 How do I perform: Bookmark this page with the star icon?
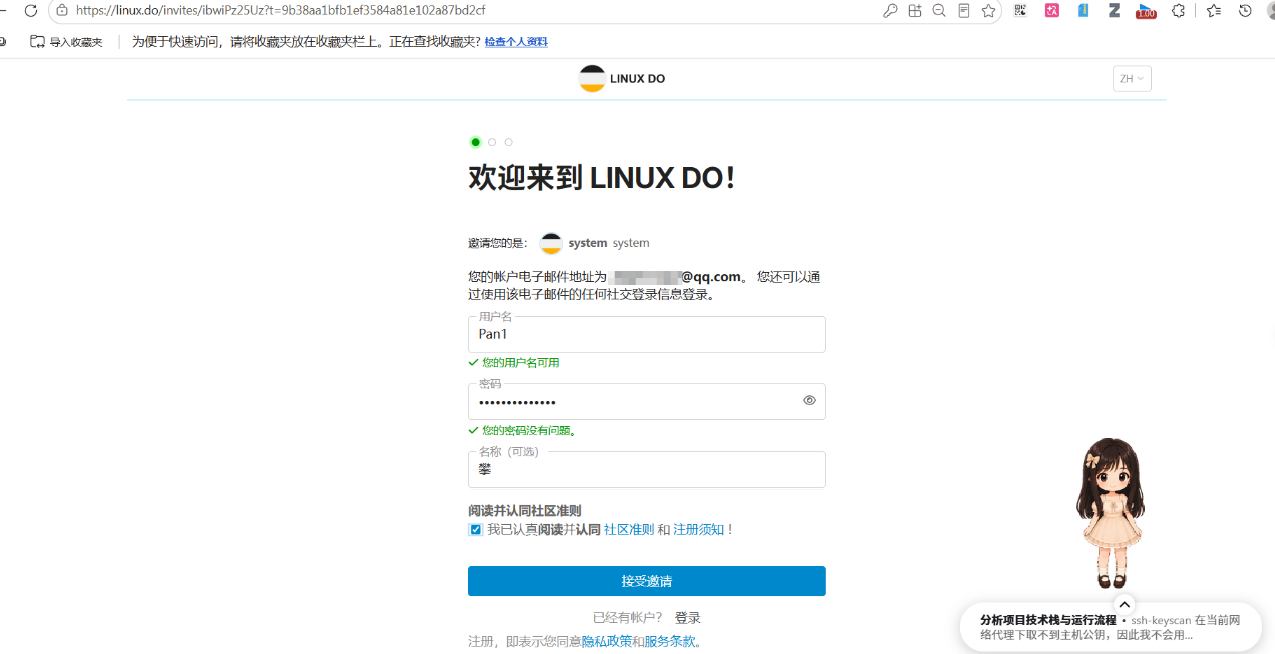click(988, 11)
